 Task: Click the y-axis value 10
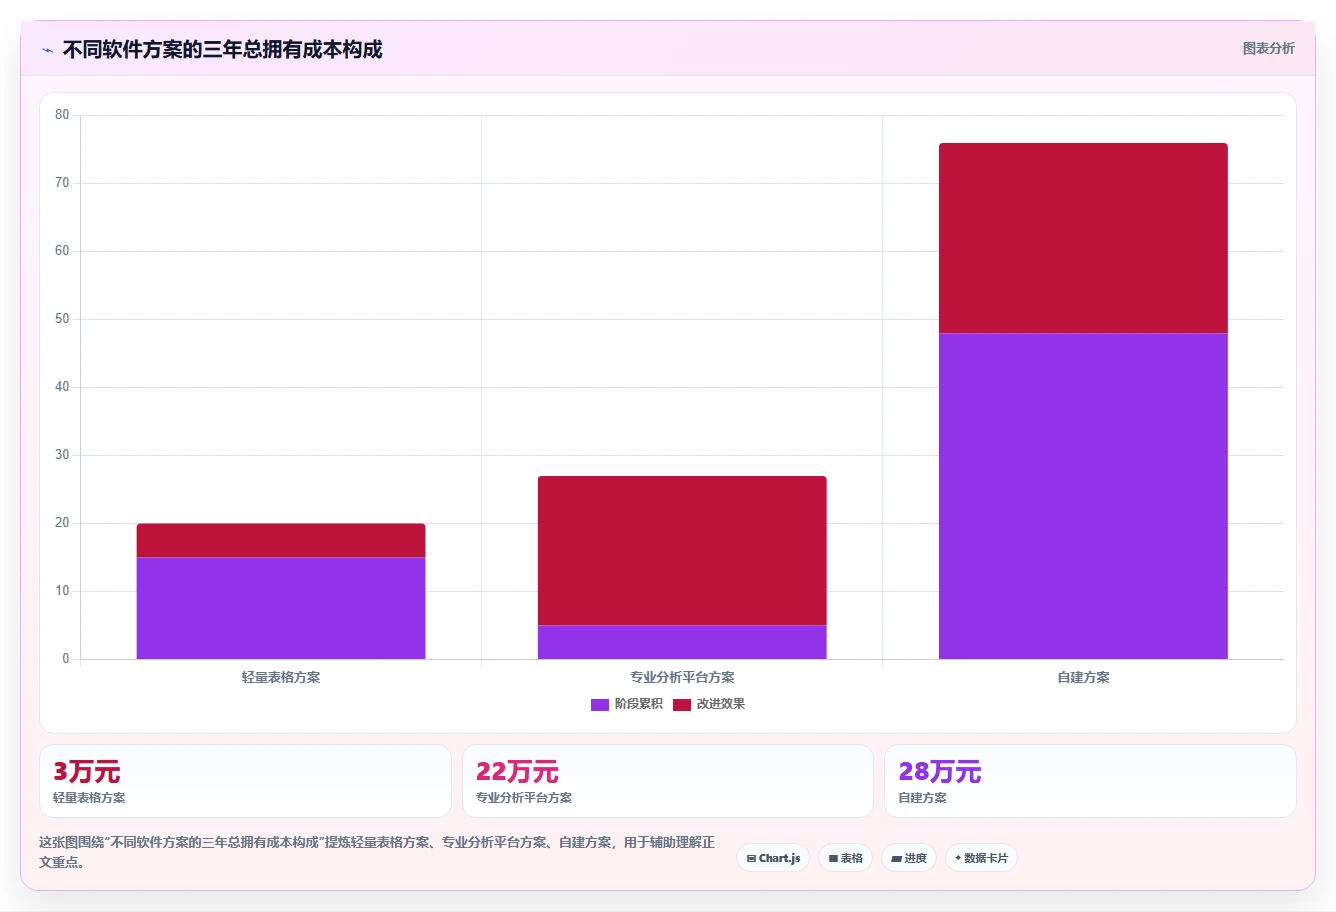click(x=62, y=591)
